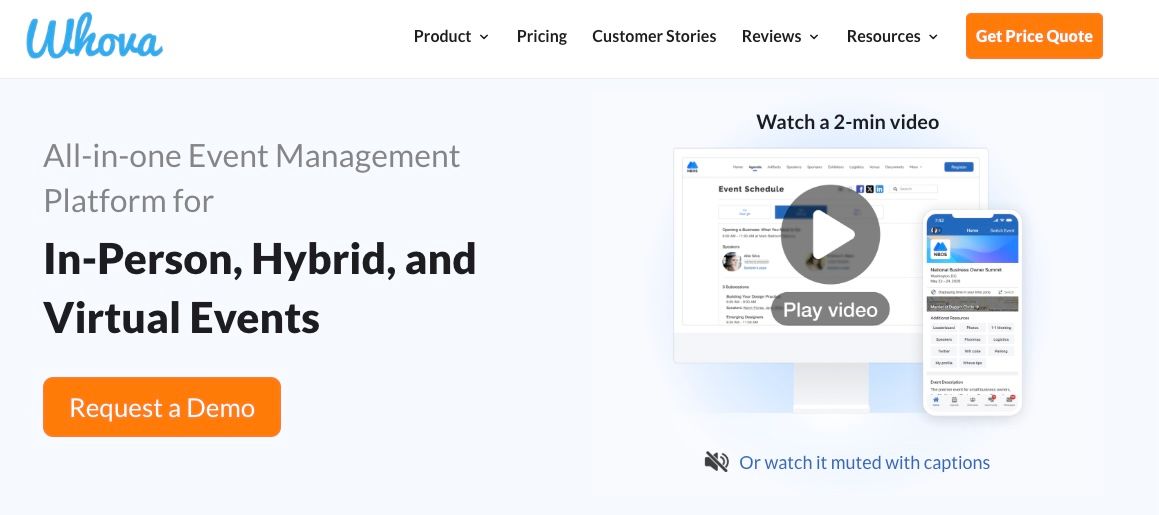Click the blue Register button in preview

[957, 167]
